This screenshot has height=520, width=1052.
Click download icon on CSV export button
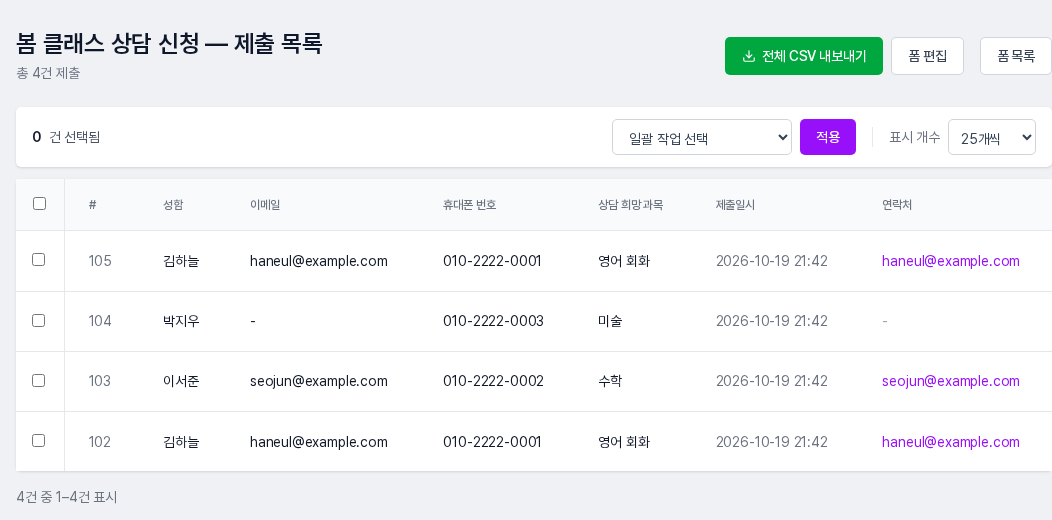click(749, 56)
